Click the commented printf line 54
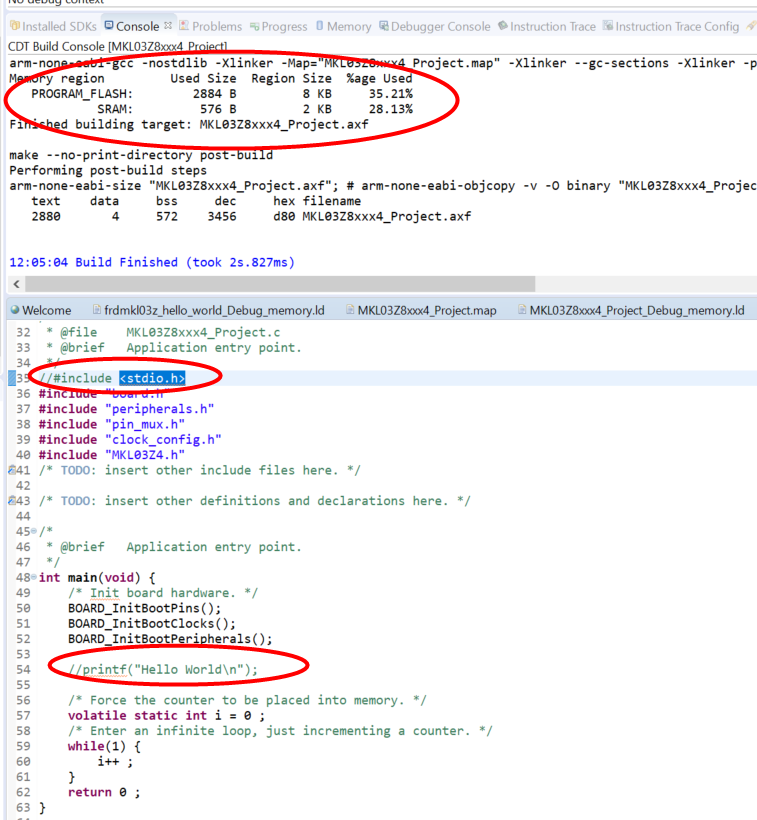Image resolution: width=757 pixels, height=820 pixels. (x=163, y=669)
